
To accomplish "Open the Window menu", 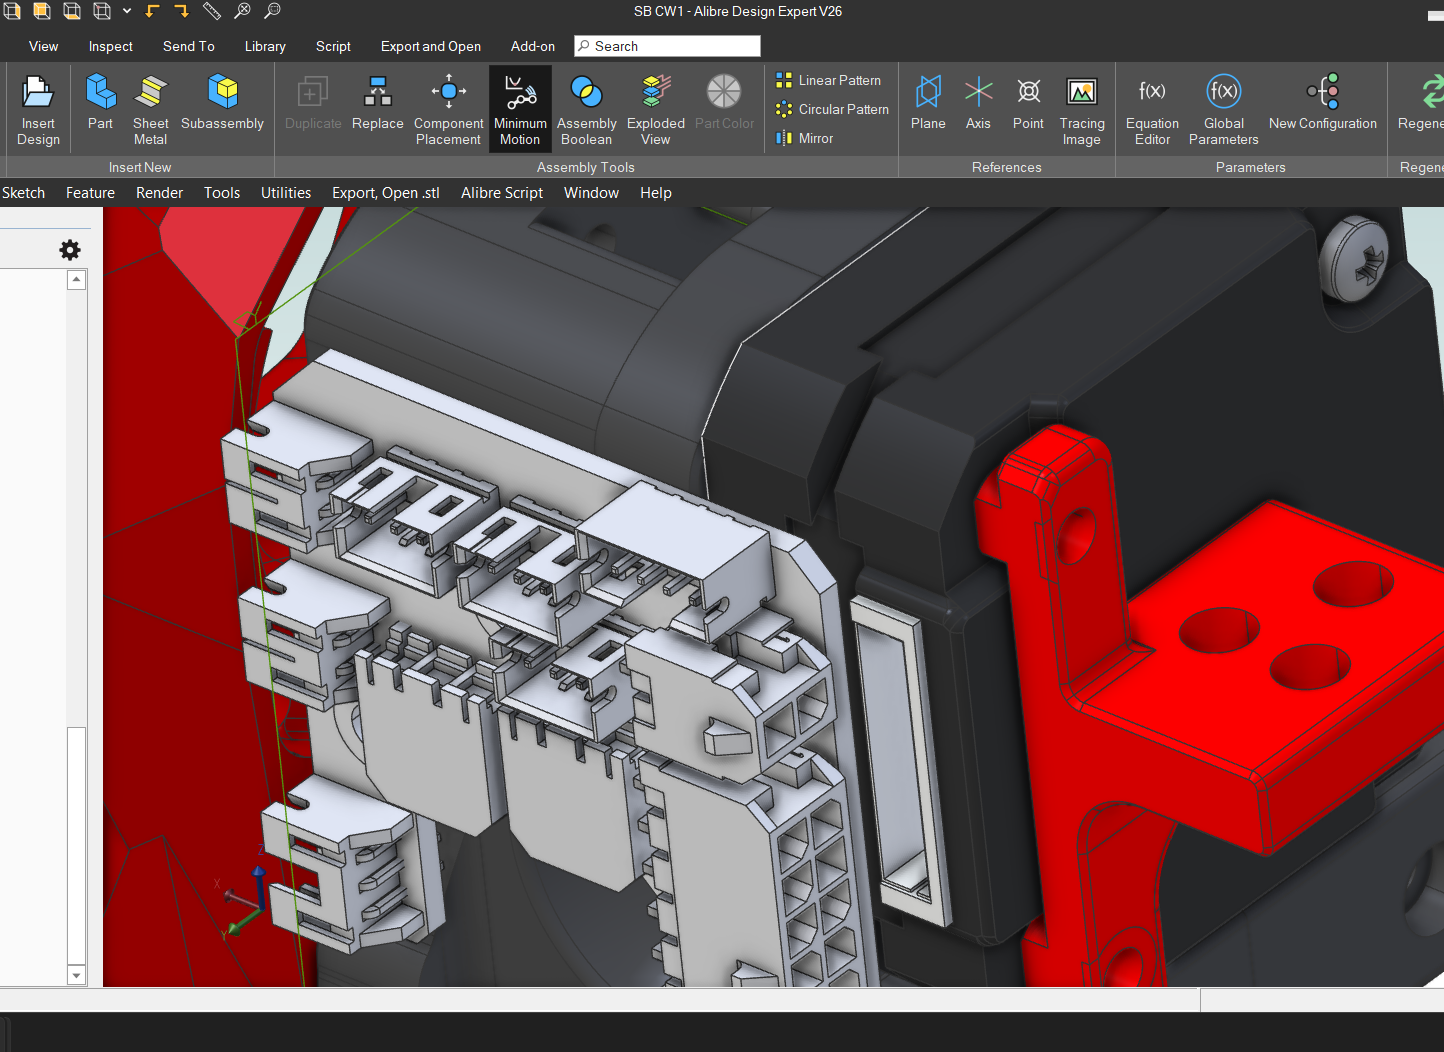I will click(x=591, y=193).
